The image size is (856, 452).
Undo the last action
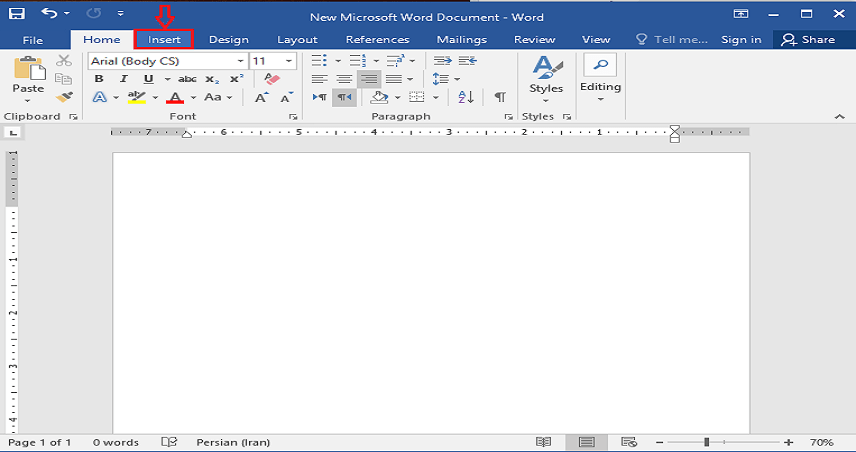(x=49, y=13)
